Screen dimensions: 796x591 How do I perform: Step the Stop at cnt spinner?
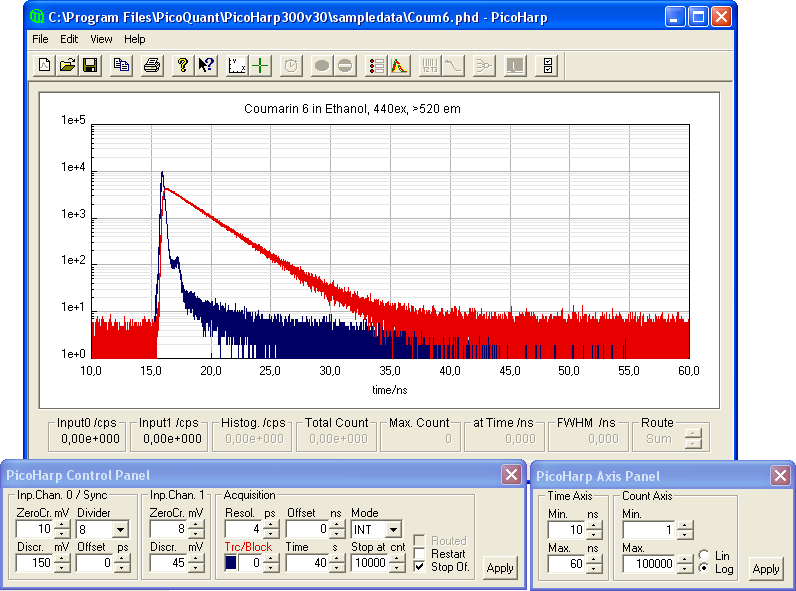396,563
